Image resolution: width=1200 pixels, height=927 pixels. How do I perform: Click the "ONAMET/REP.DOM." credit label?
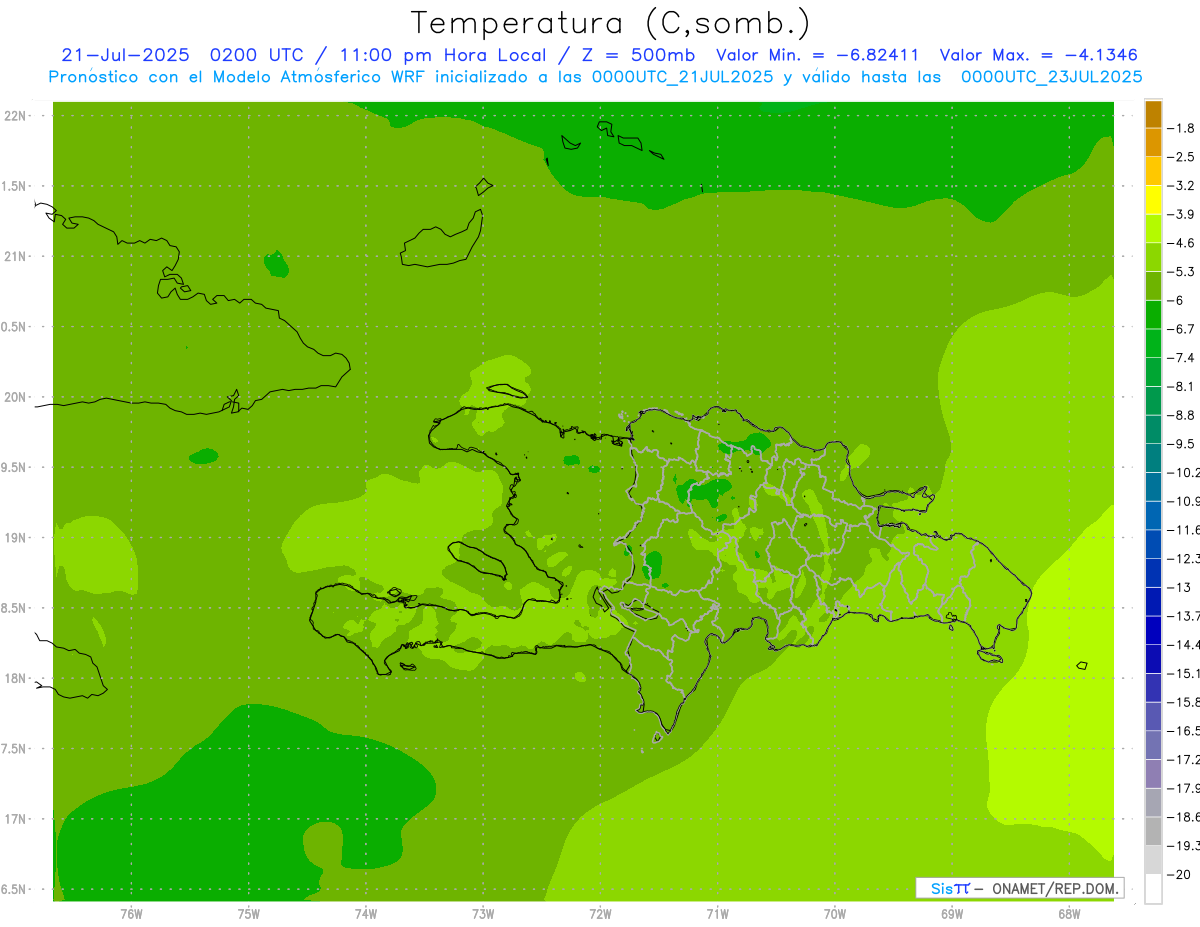[1056, 888]
